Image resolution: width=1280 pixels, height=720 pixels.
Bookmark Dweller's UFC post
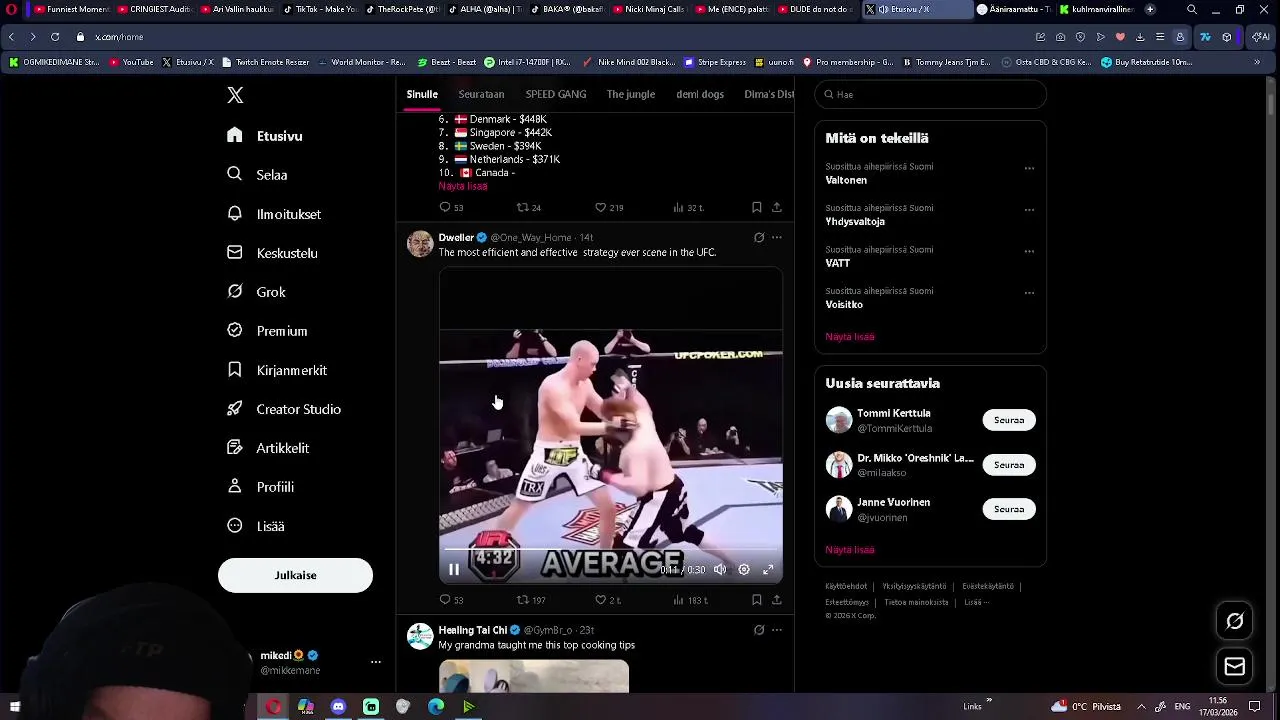click(x=756, y=600)
